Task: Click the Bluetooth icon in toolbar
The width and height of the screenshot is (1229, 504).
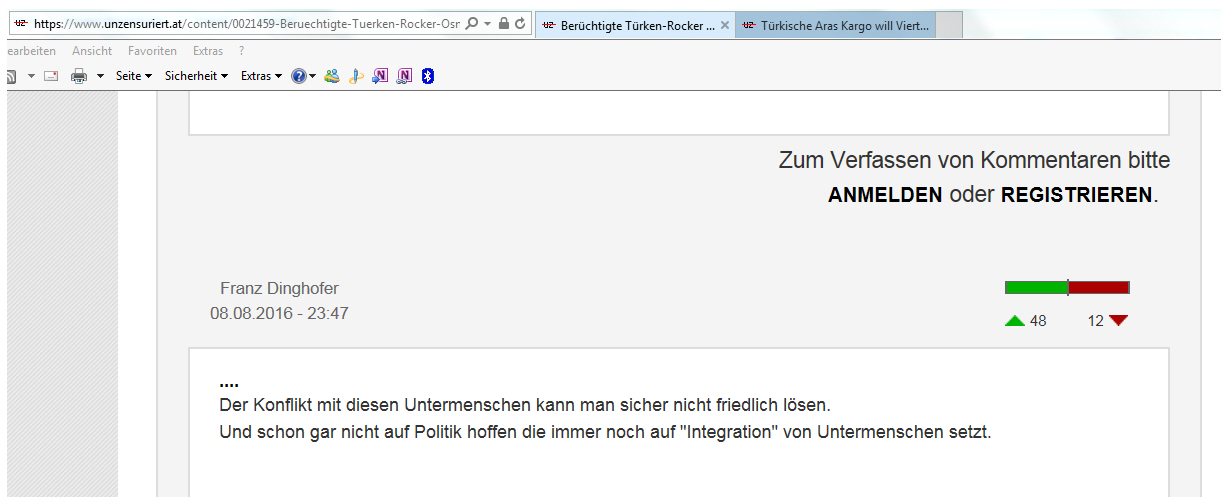Action: pyautogui.click(x=428, y=76)
